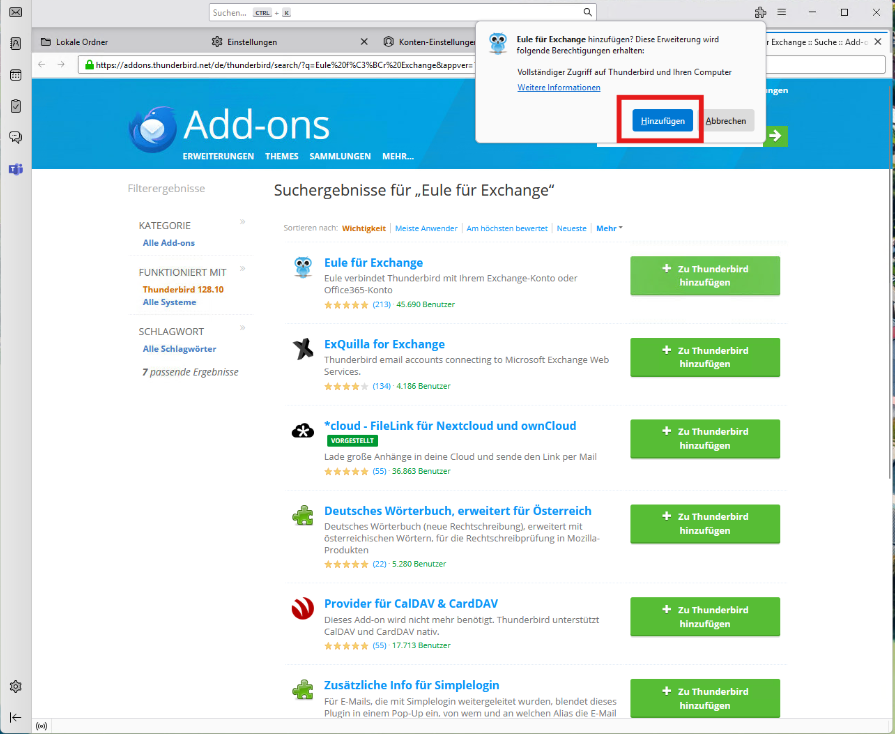Open the Weitere Informationen link
The image size is (895, 734).
click(559, 87)
